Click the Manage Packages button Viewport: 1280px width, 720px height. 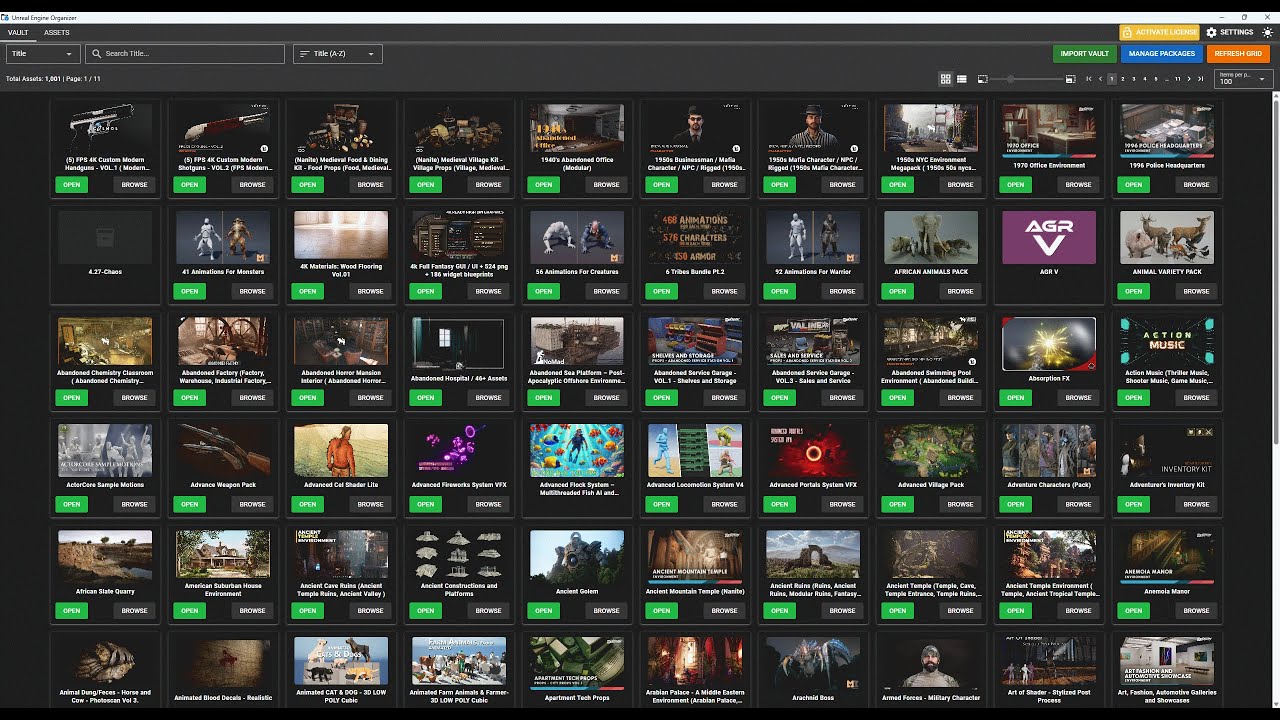tap(1161, 54)
